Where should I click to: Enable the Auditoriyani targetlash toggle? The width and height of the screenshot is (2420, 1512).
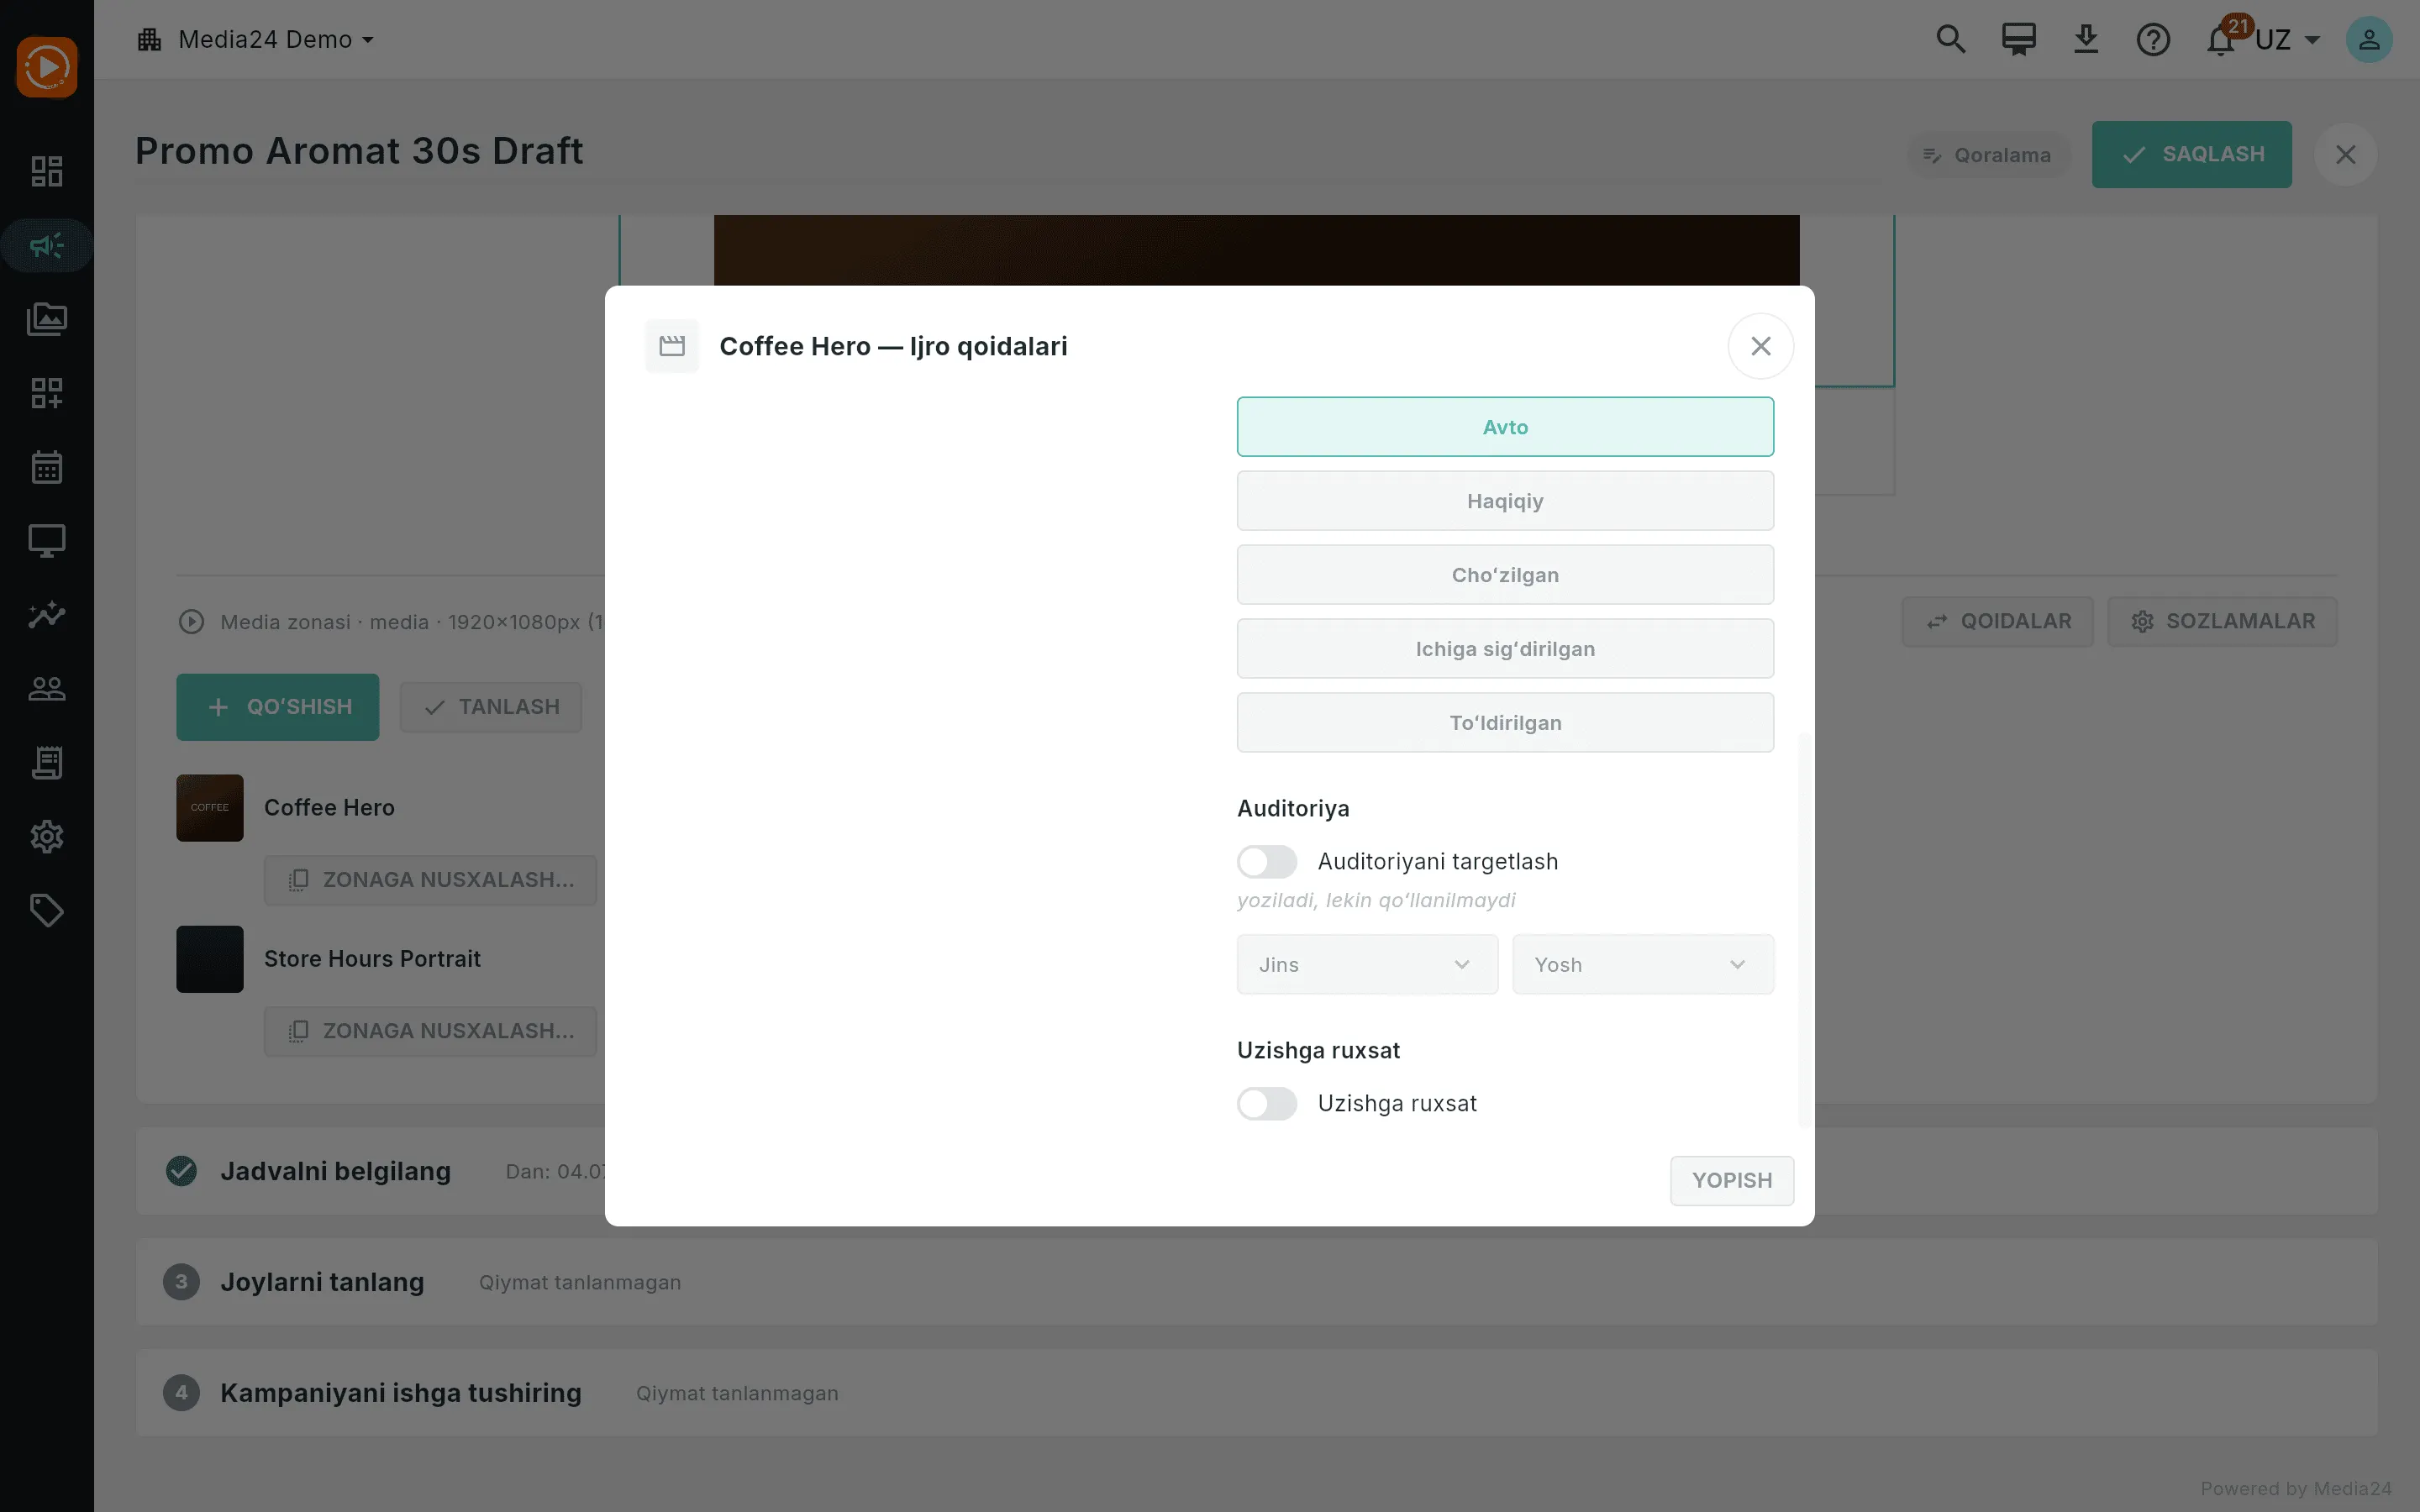tap(1267, 861)
